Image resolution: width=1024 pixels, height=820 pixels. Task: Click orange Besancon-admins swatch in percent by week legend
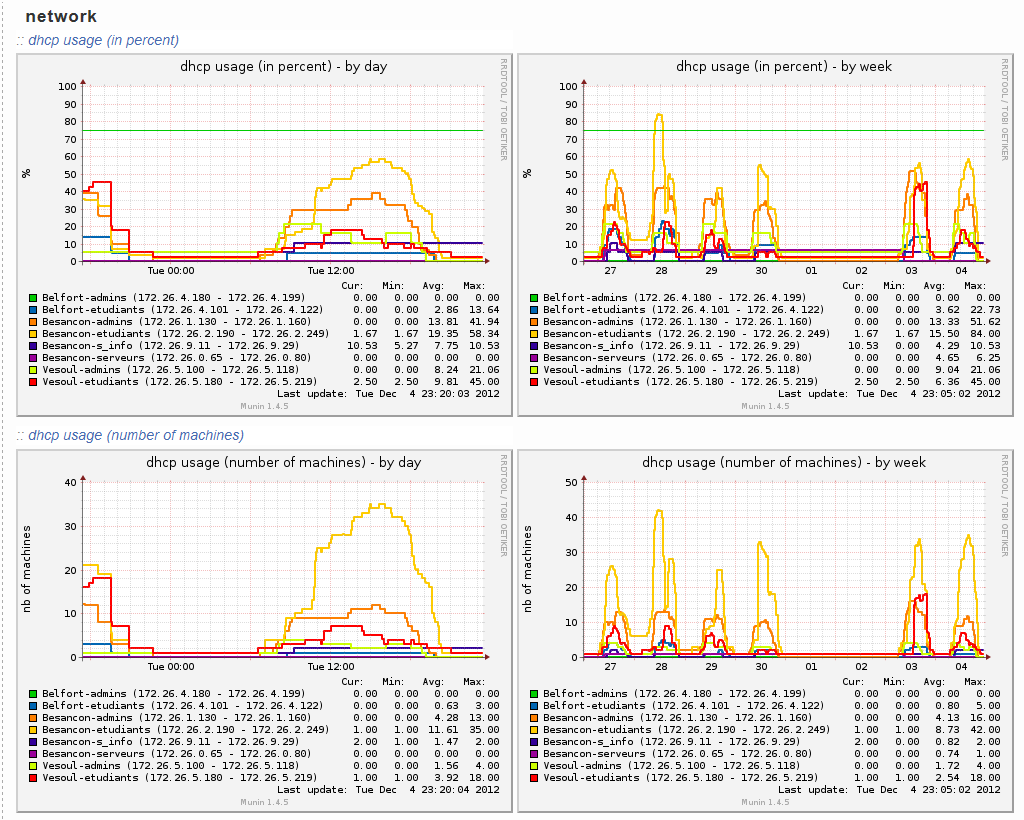pos(534,322)
